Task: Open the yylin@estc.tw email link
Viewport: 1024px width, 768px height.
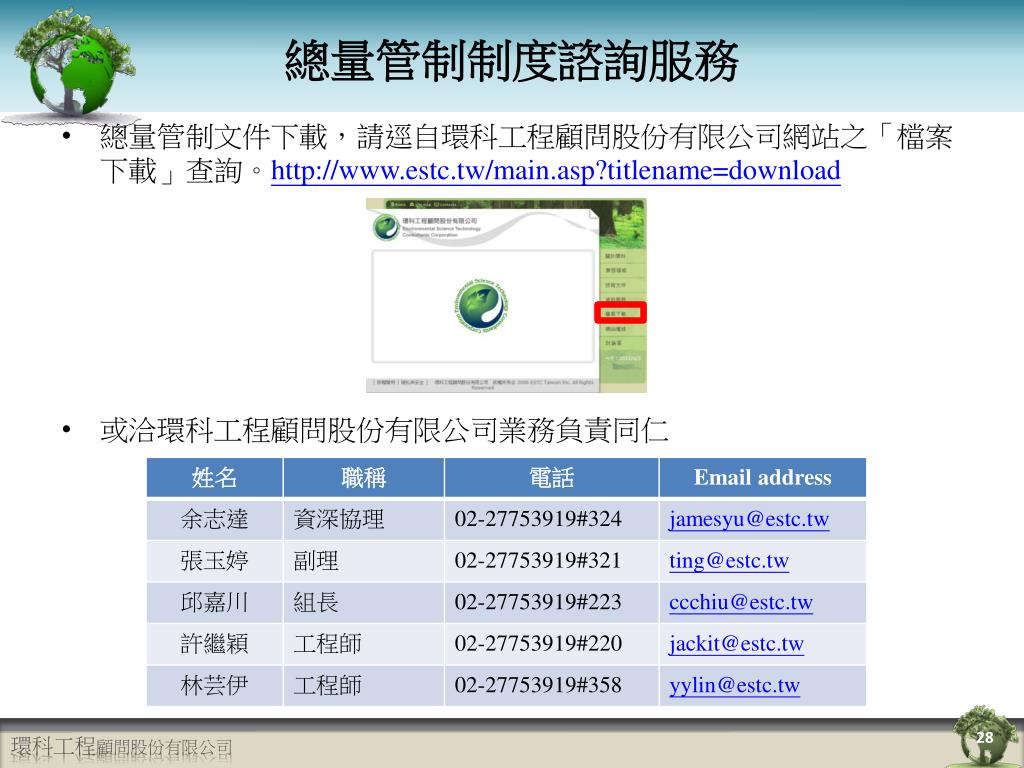Action: [734, 685]
